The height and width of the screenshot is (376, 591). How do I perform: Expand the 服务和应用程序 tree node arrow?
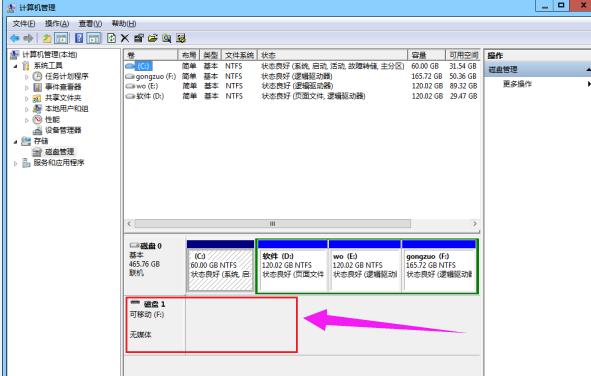tap(15, 163)
